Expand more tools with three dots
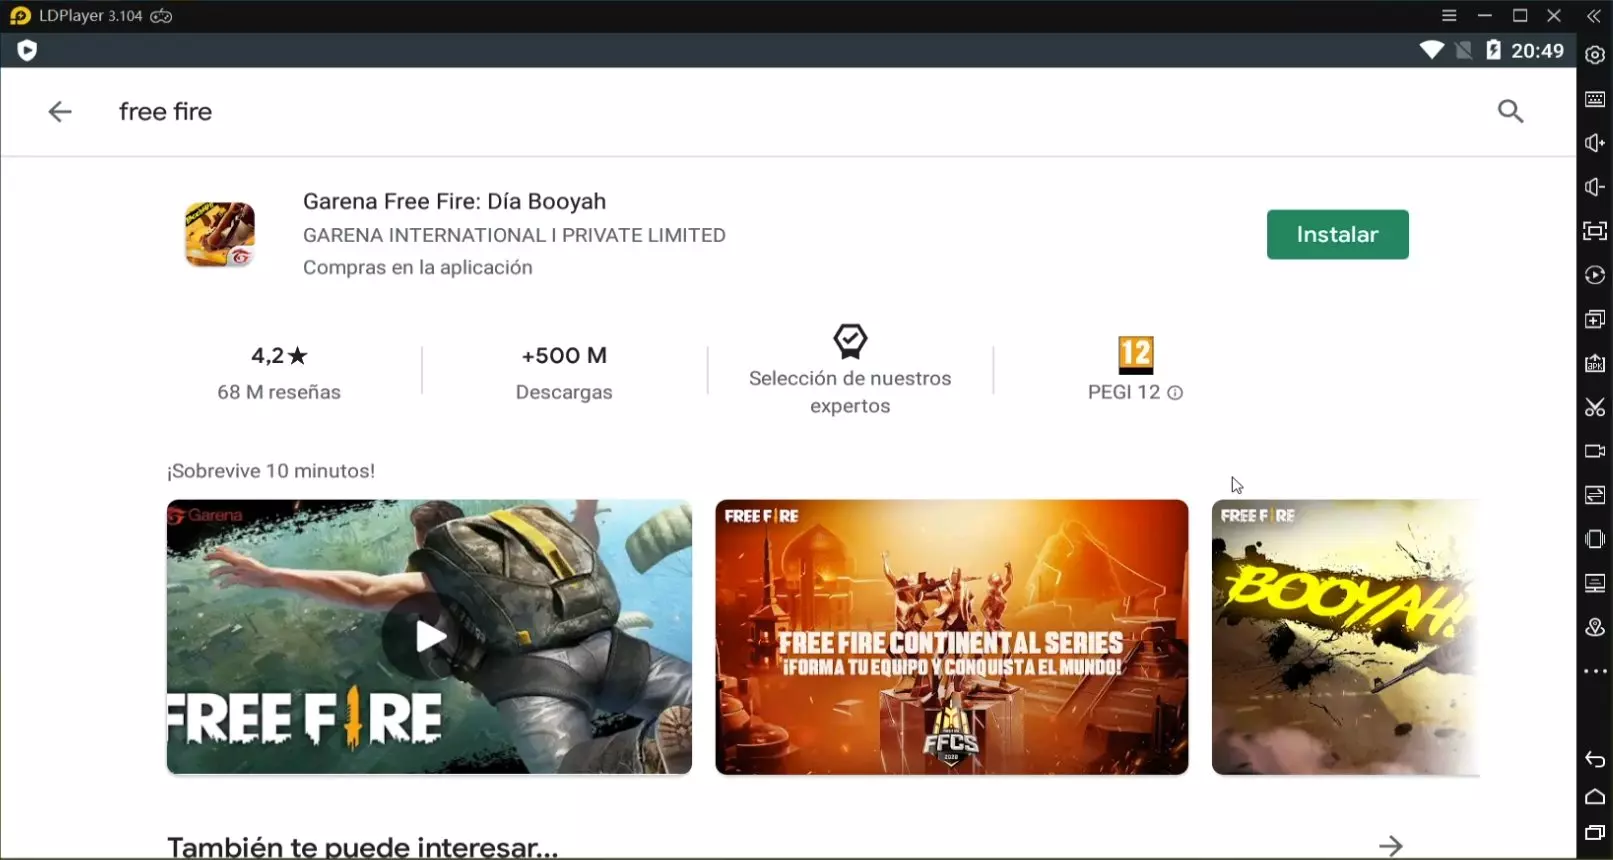1613x860 pixels. click(1595, 672)
